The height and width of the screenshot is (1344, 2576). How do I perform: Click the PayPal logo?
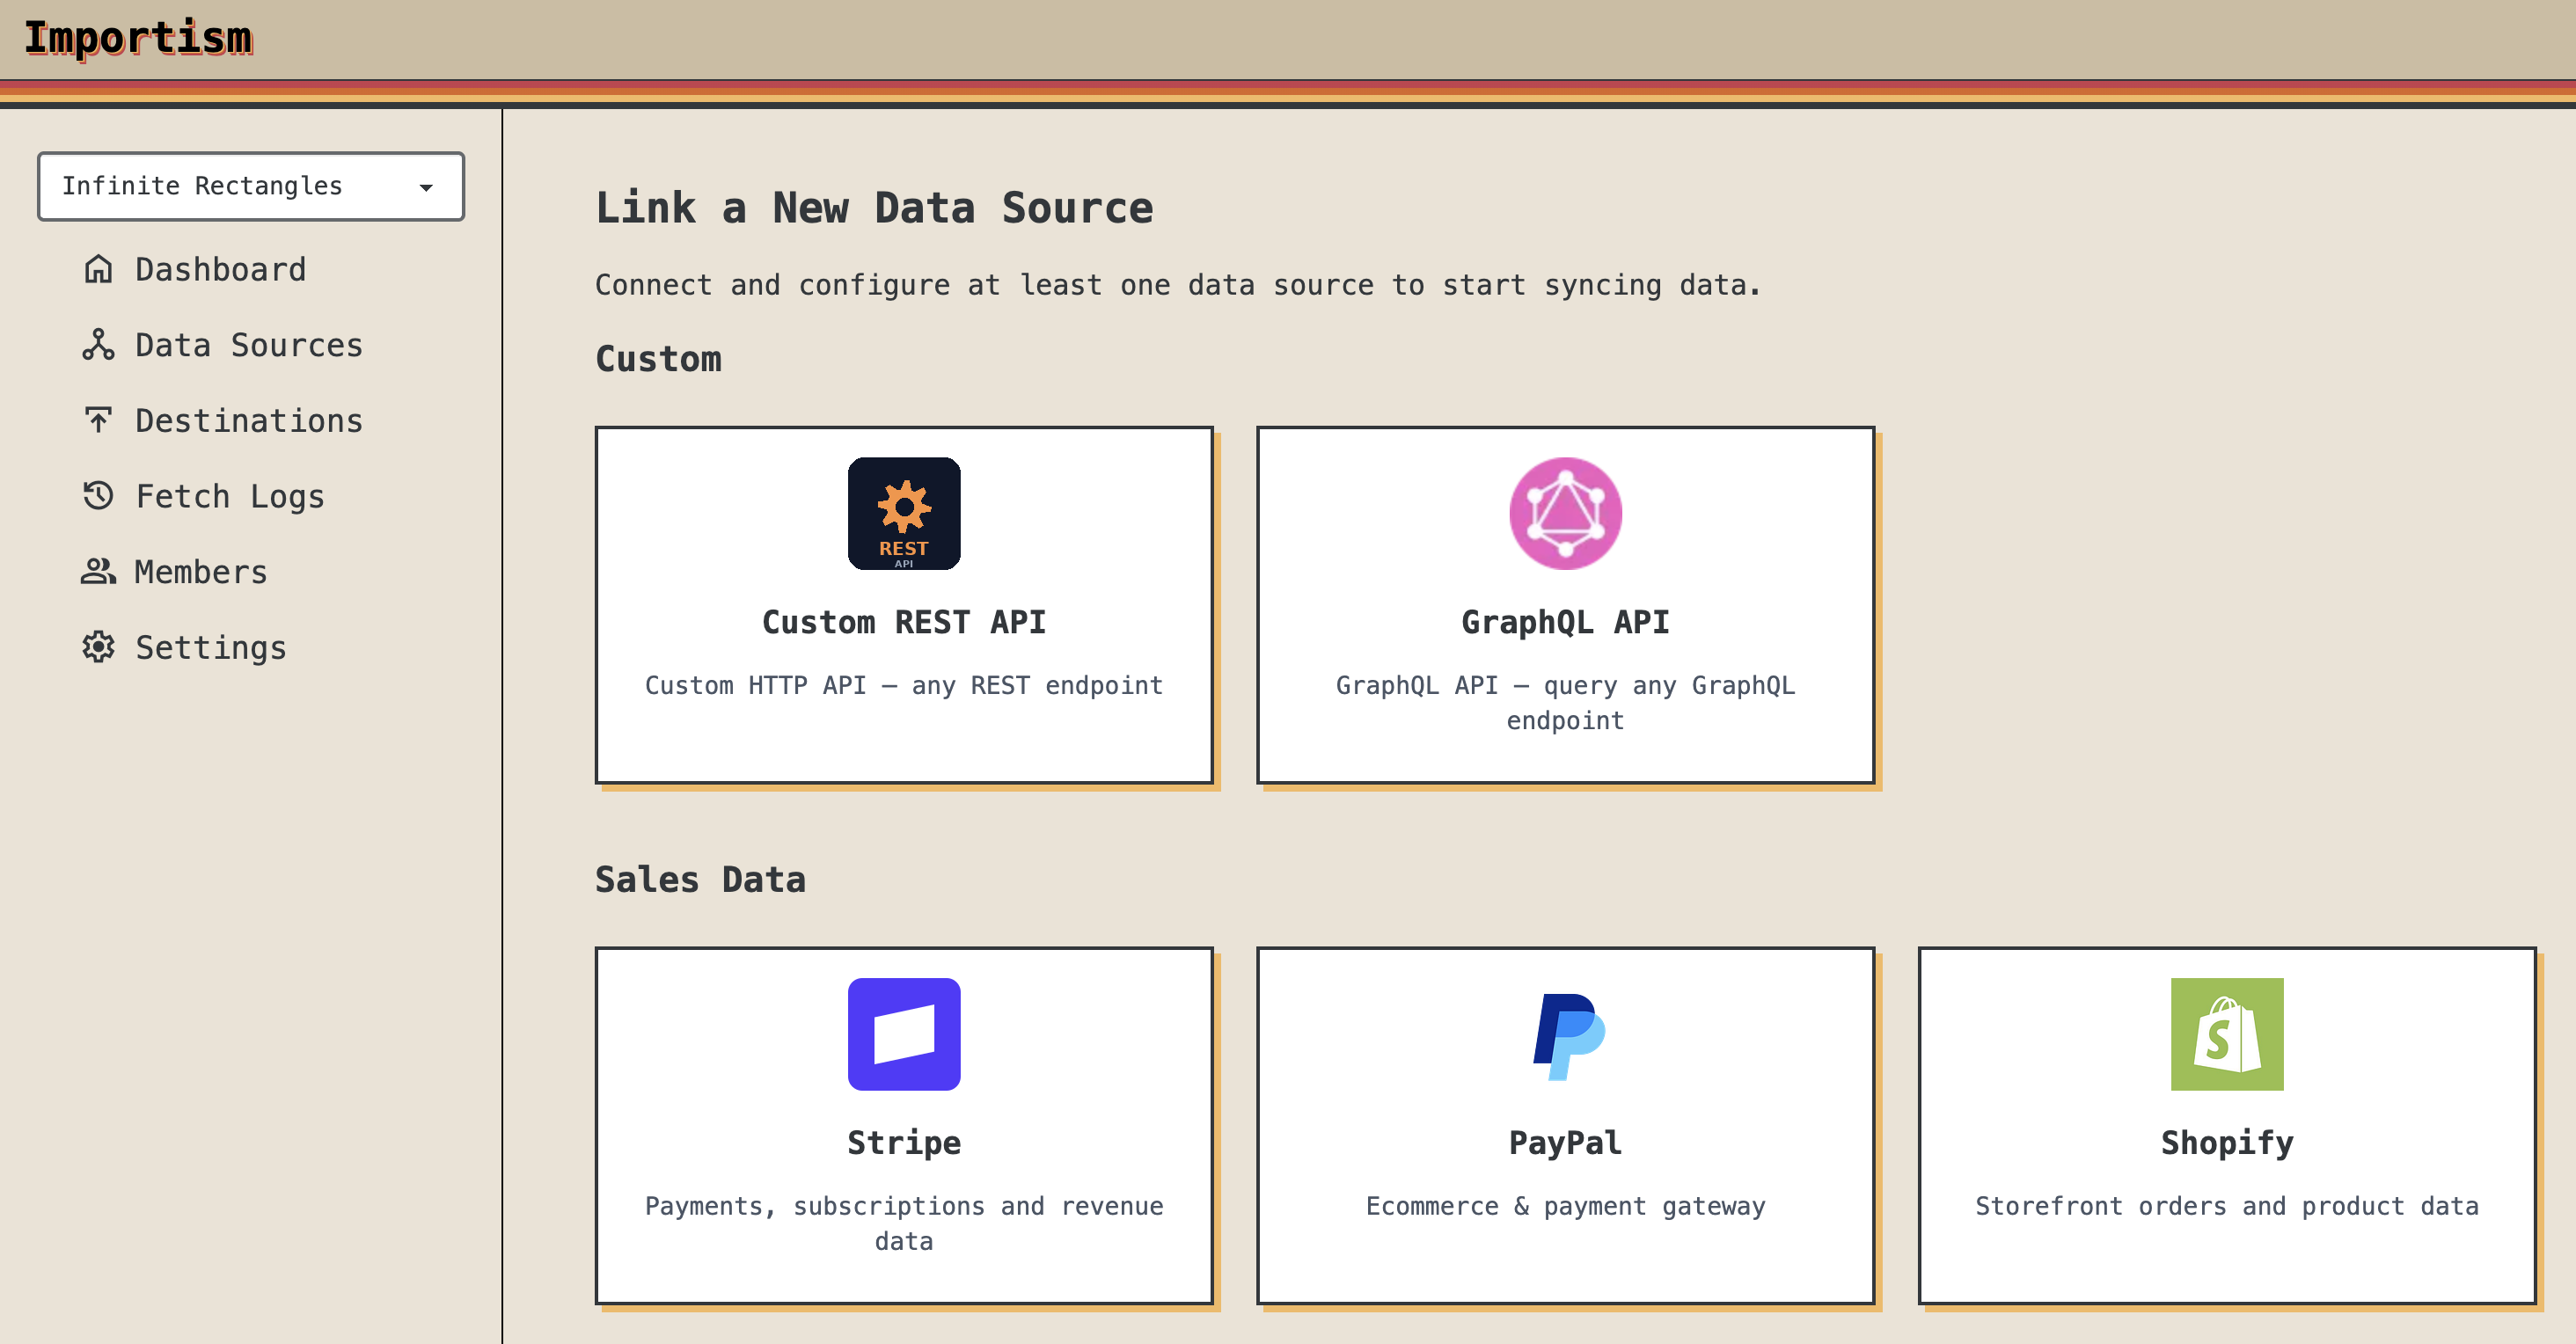click(x=1565, y=1033)
